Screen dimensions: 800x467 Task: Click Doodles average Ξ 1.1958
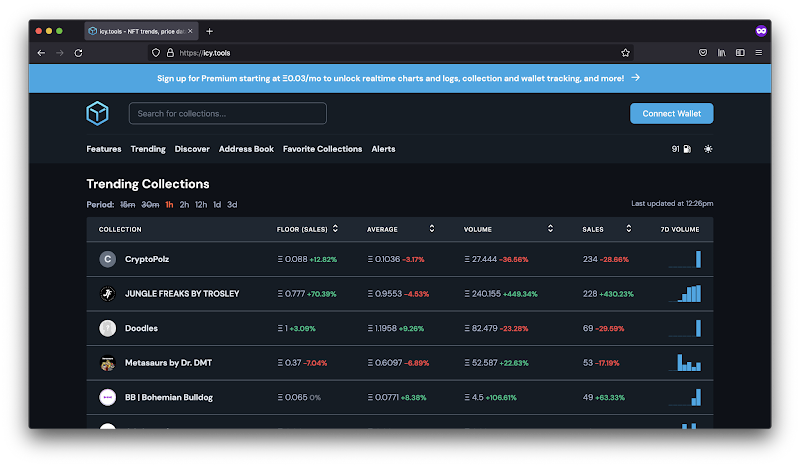click(x=382, y=328)
